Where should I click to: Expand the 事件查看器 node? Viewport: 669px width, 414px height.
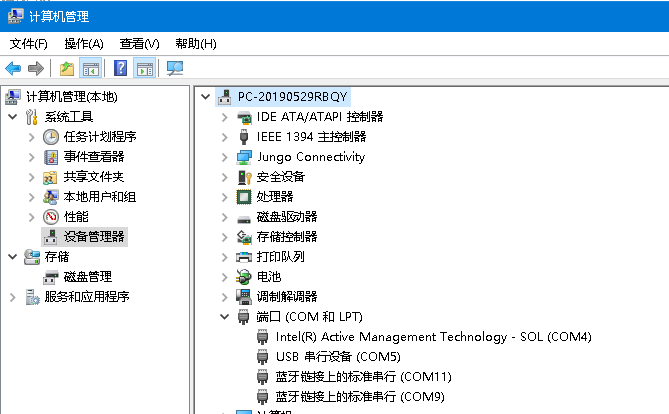[x=32, y=157]
